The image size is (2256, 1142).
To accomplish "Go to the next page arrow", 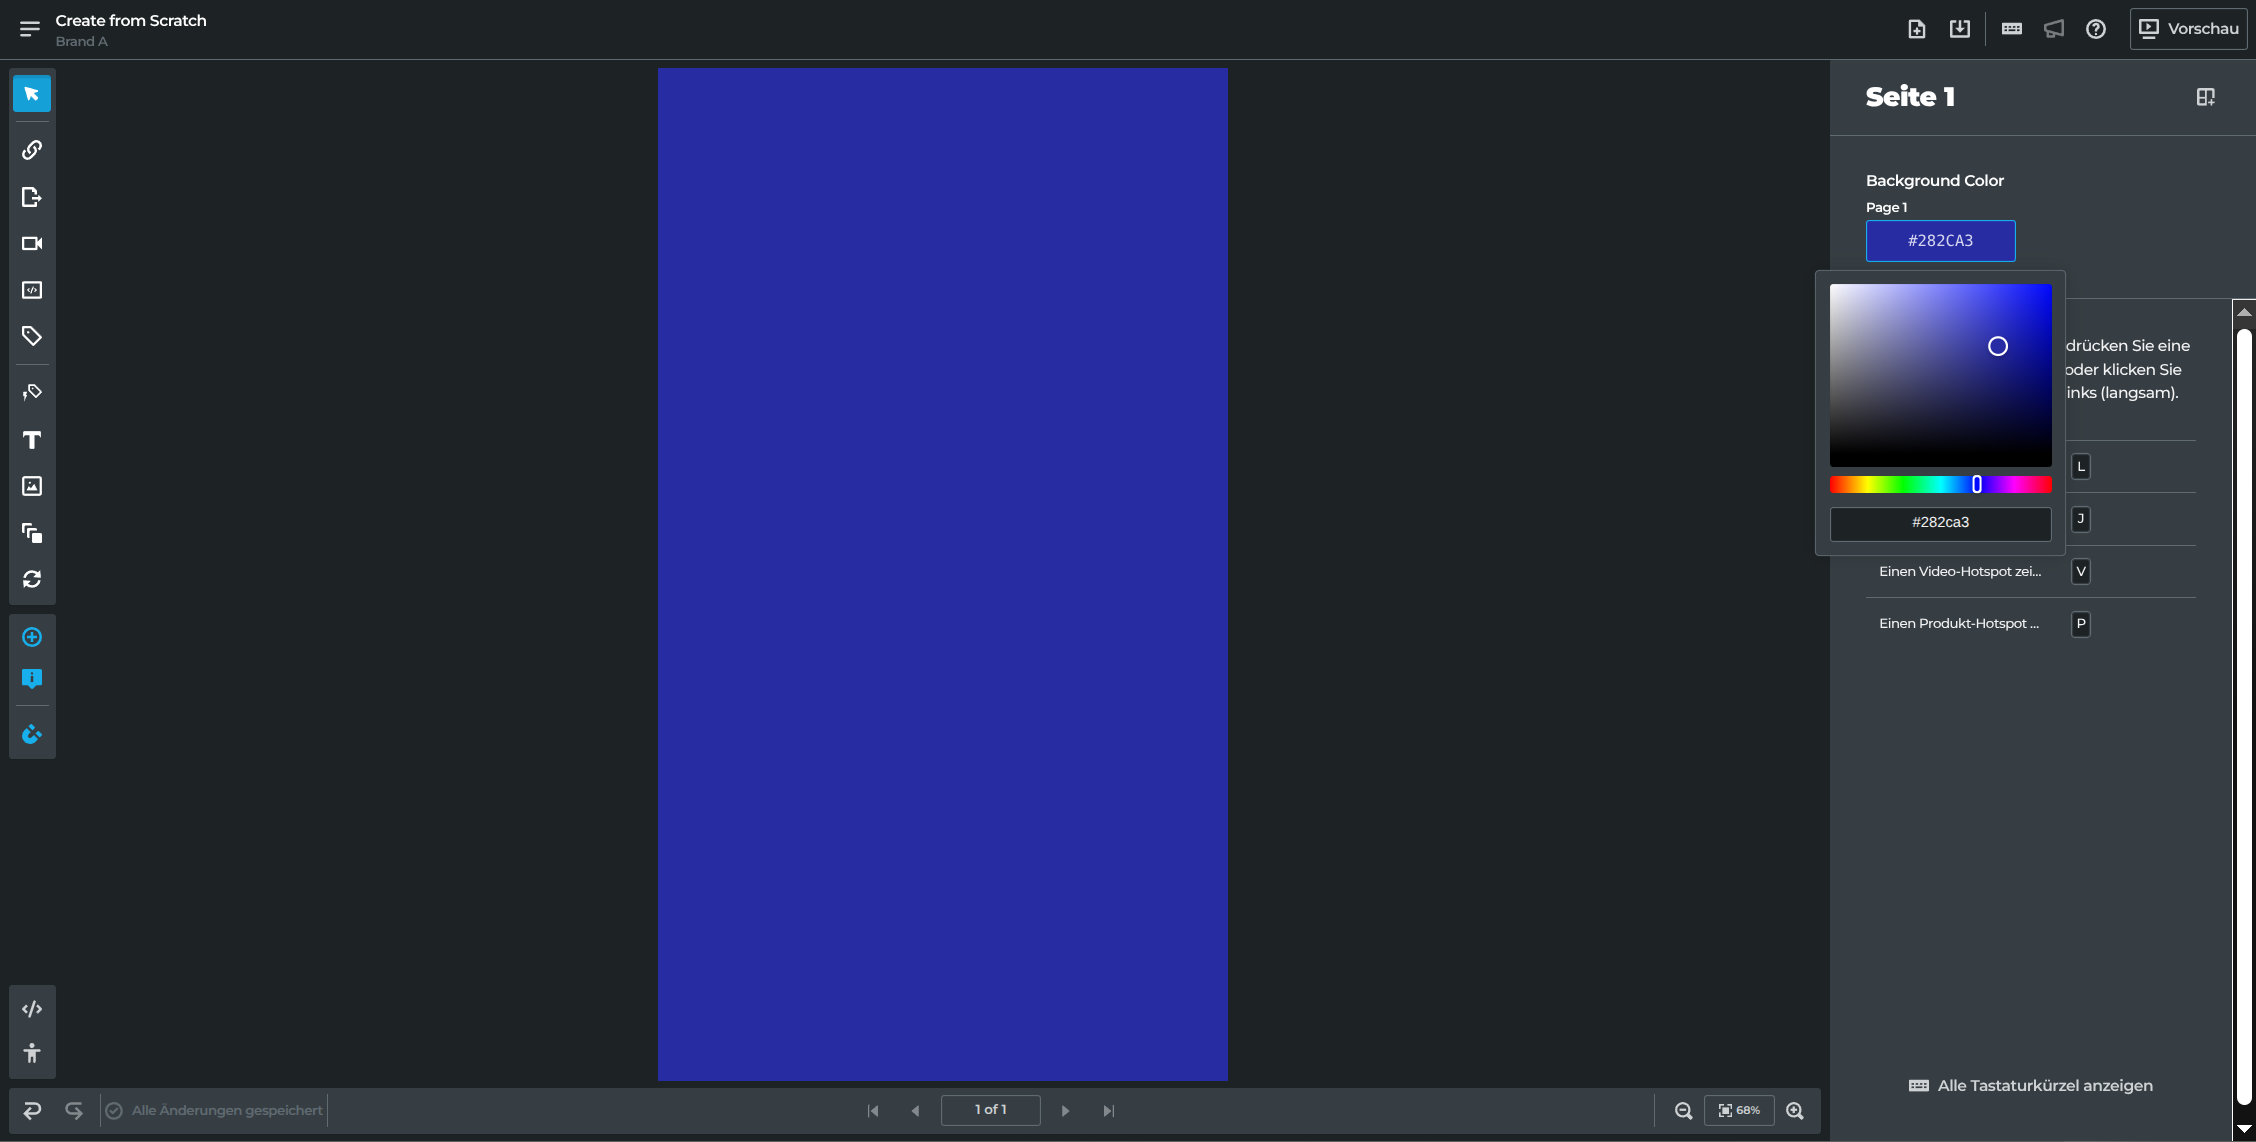I will [1065, 1111].
